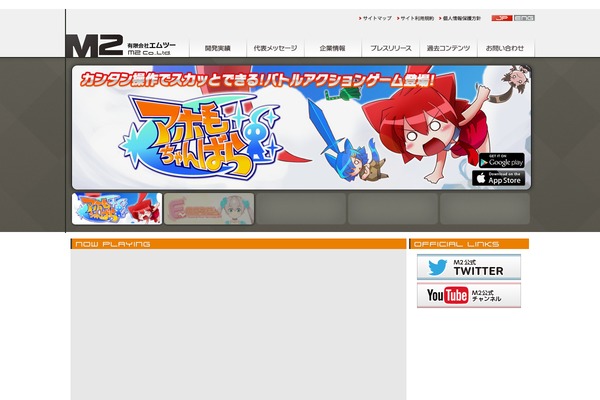Select the second slider thumbnail with teal-haired character
Image resolution: width=600 pixels, height=400 pixels.
click(x=209, y=209)
